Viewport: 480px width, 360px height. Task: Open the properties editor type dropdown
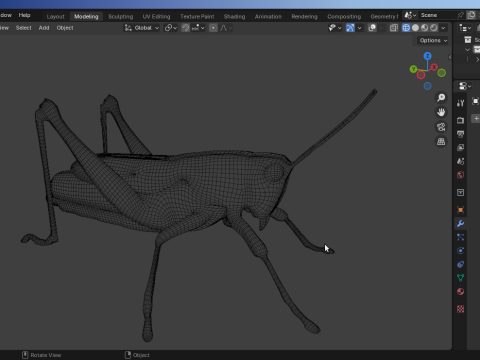[465, 86]
